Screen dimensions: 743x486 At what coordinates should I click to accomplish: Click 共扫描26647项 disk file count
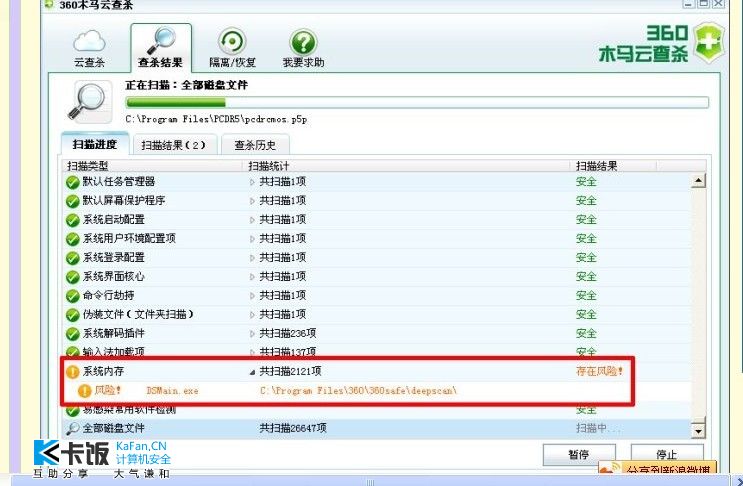293,428
